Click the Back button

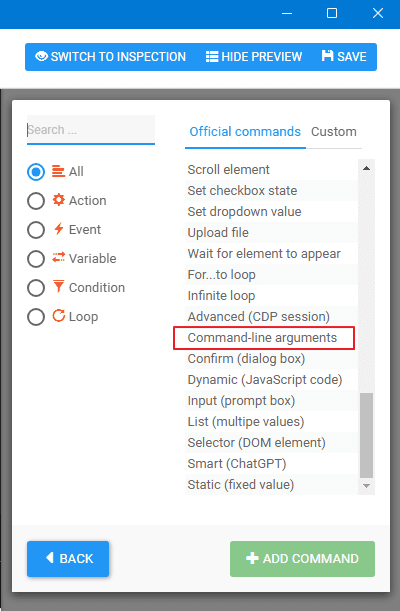(68, 558)
